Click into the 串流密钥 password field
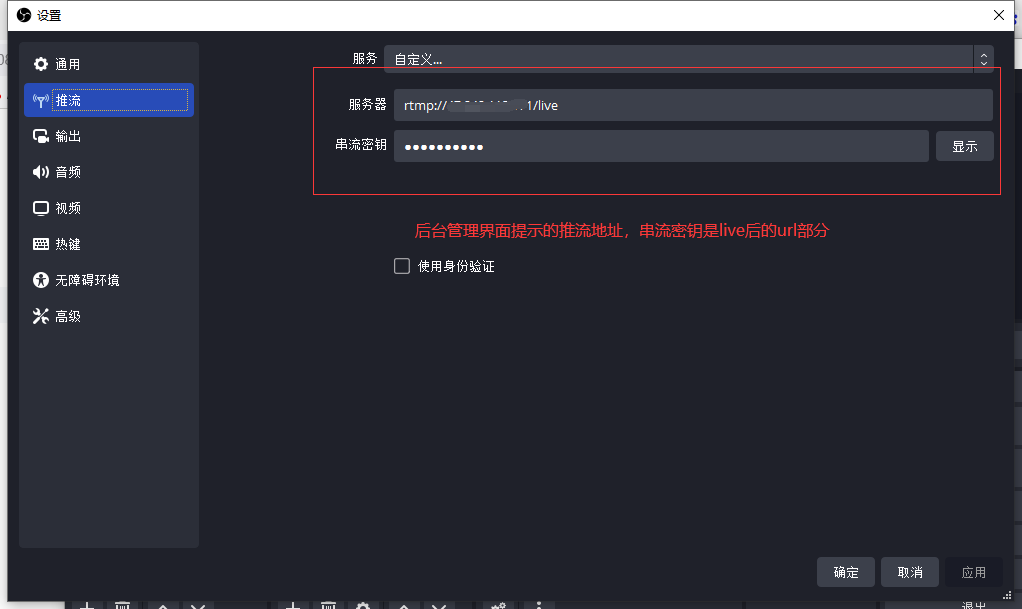The image size is (1022, 609). 660,146
